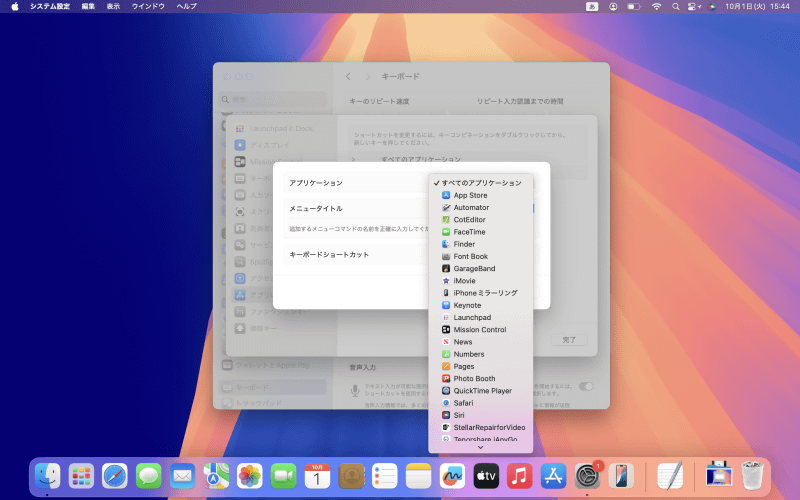Open the Apple menu
This screenshot has width=800, height=500.
15,6
